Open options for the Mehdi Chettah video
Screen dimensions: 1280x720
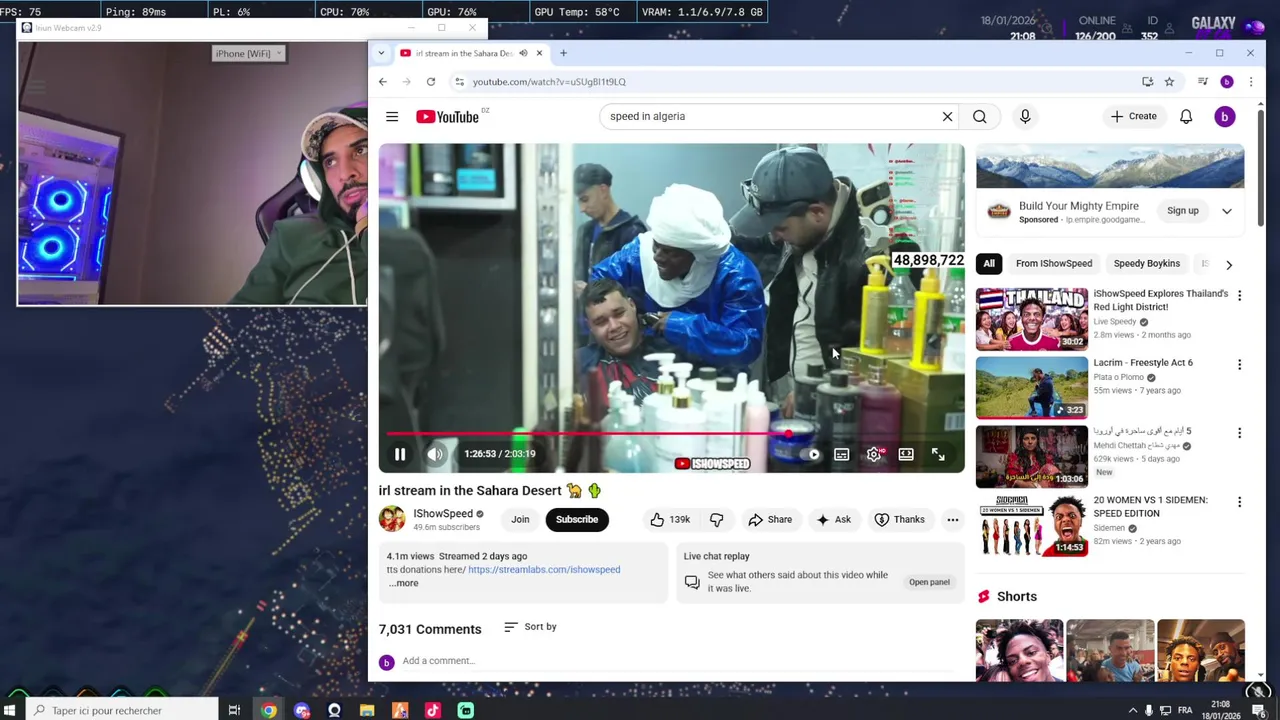(1239, 433)
